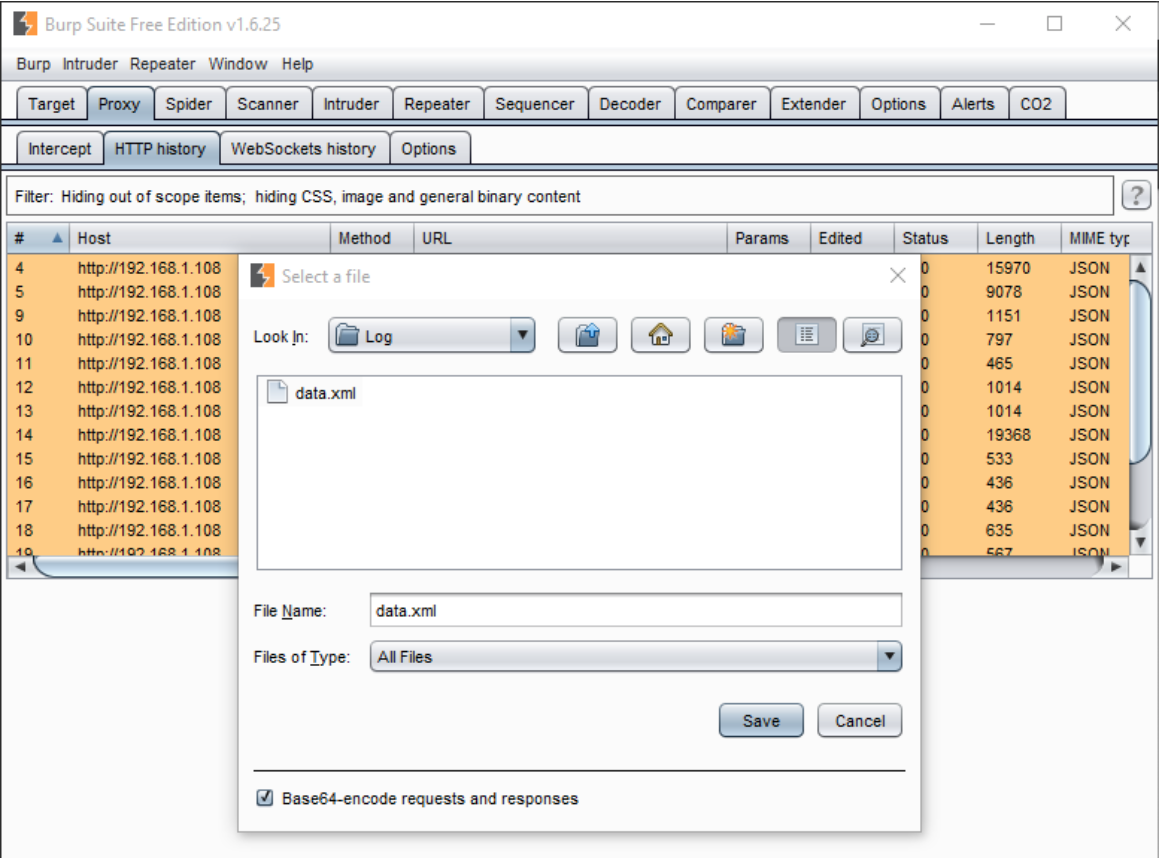Open the Burp menu

33,64
